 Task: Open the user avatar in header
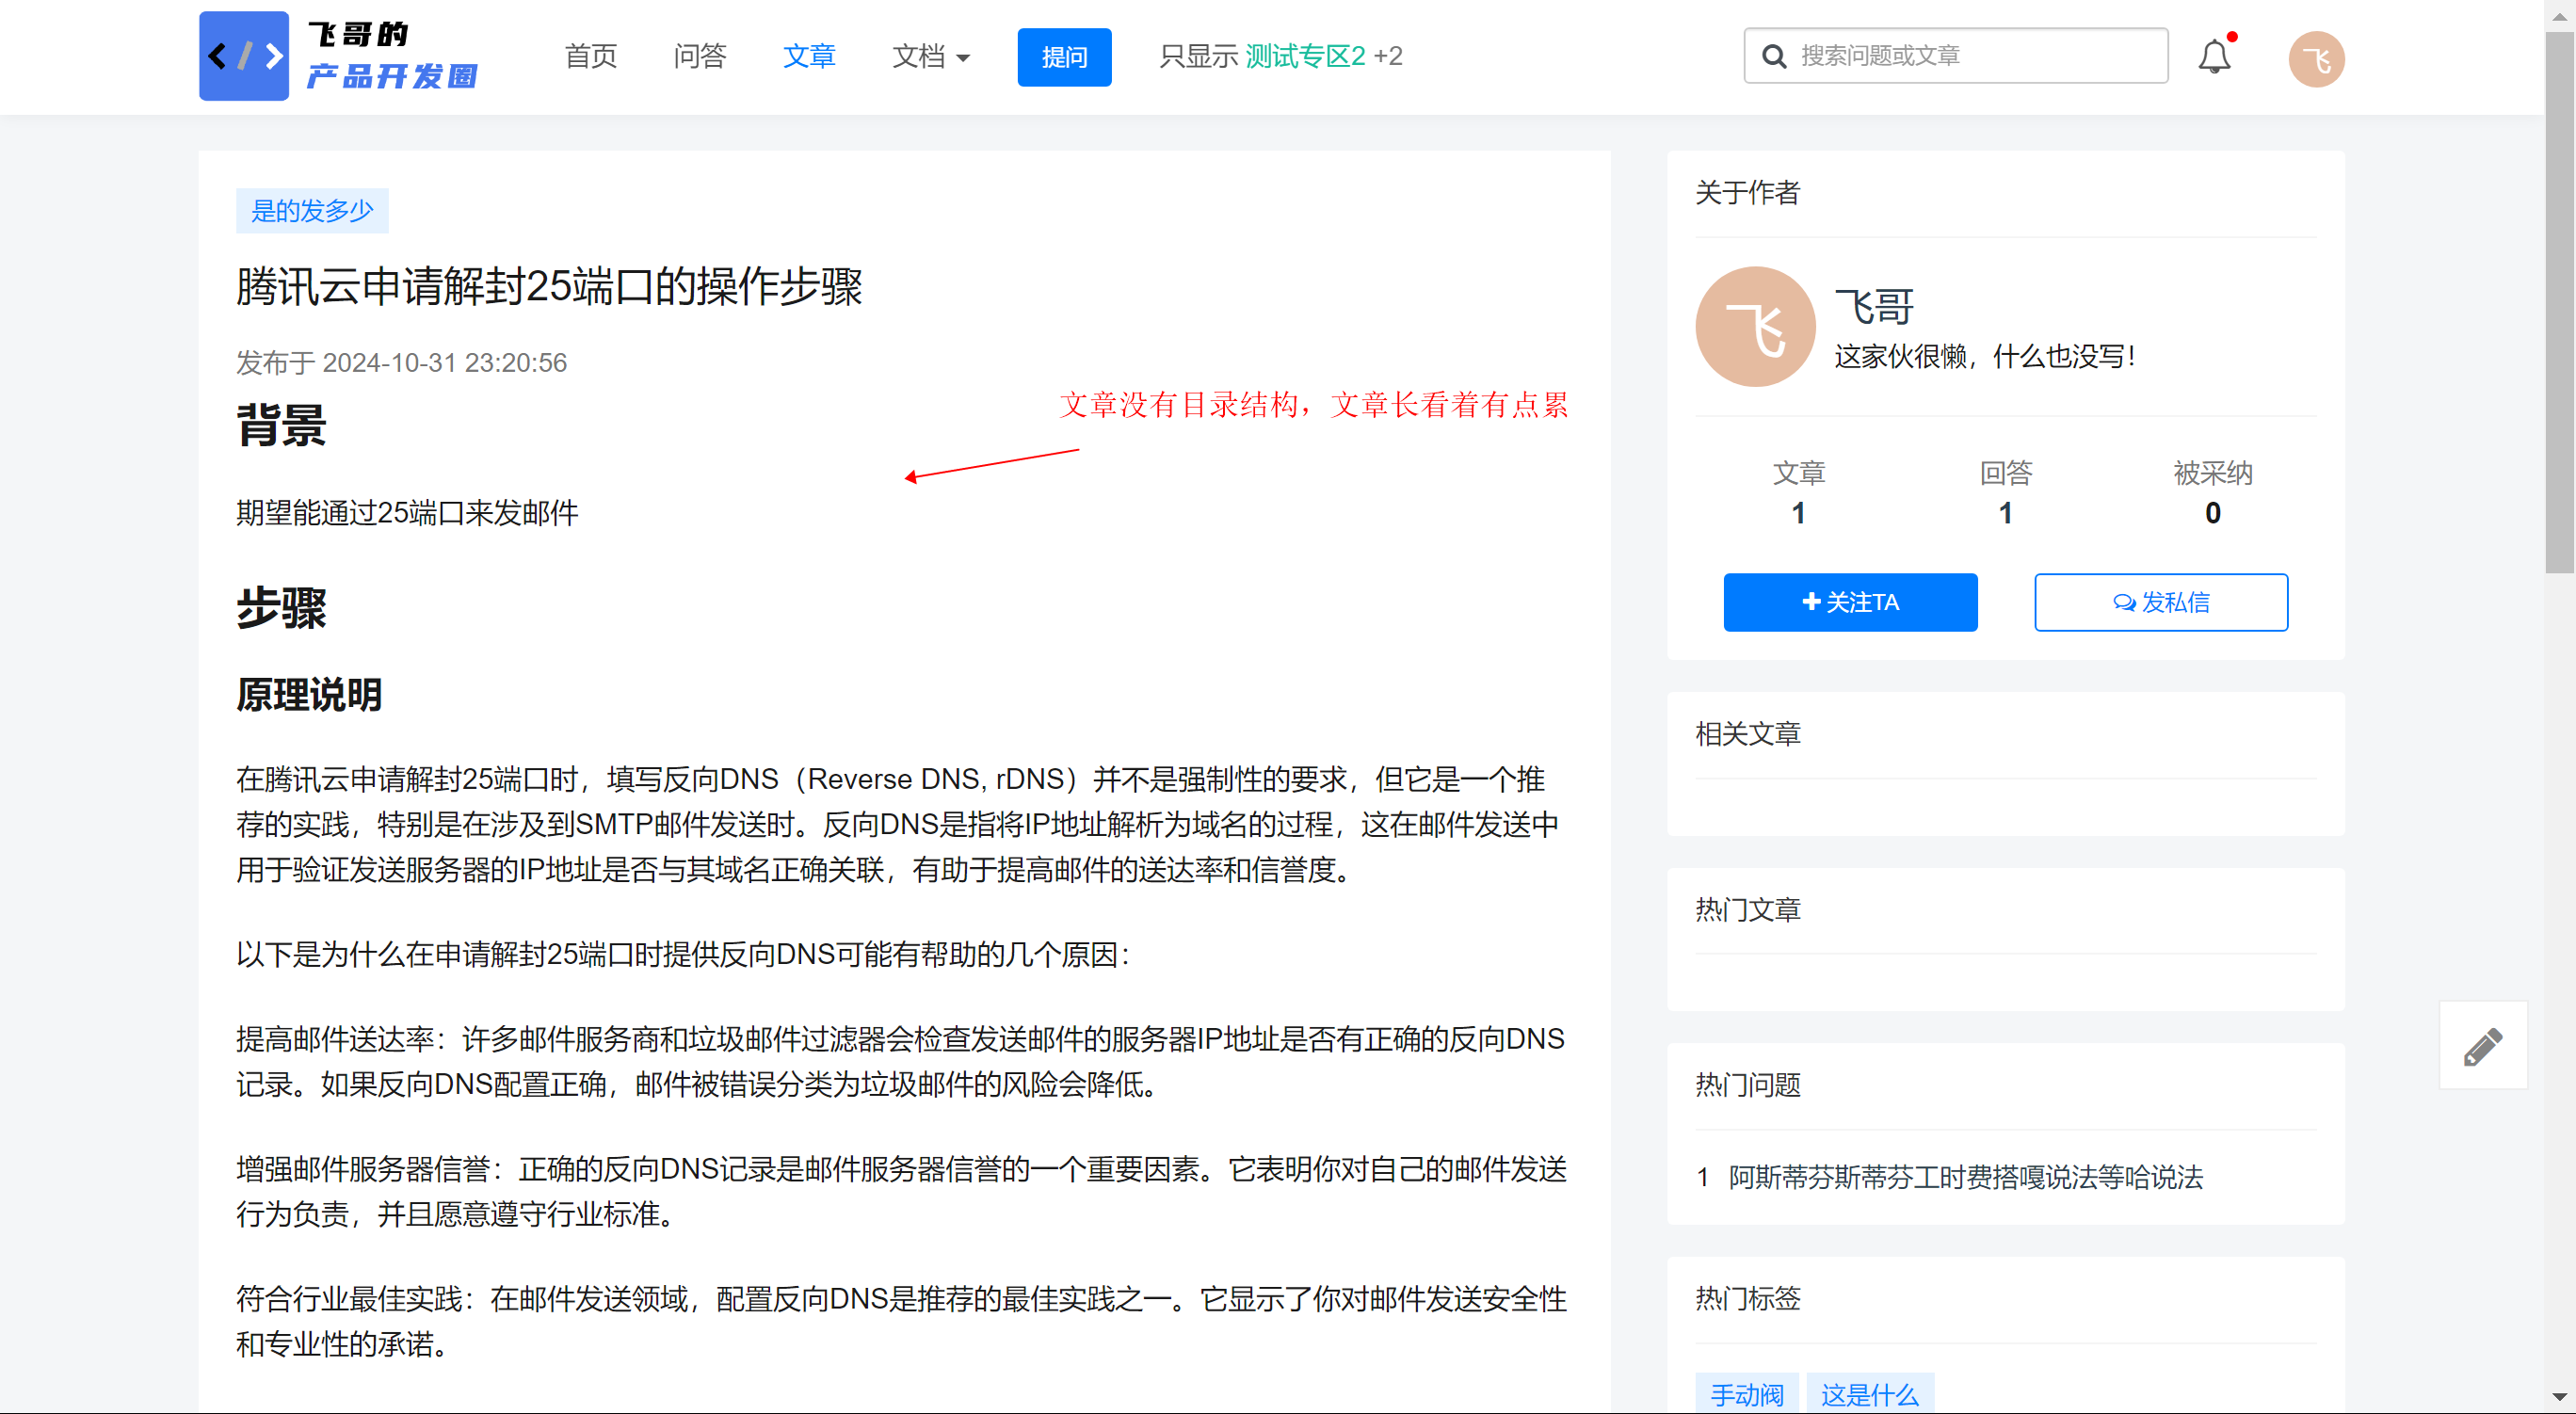click(2316, 59)
